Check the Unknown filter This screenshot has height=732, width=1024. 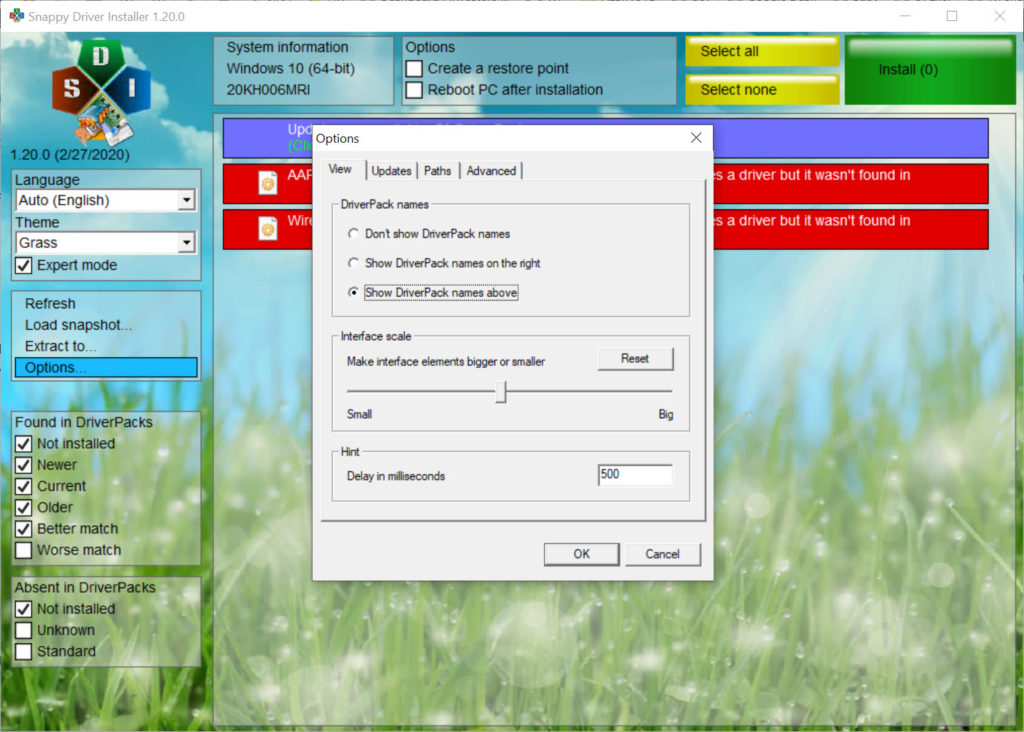24,631
